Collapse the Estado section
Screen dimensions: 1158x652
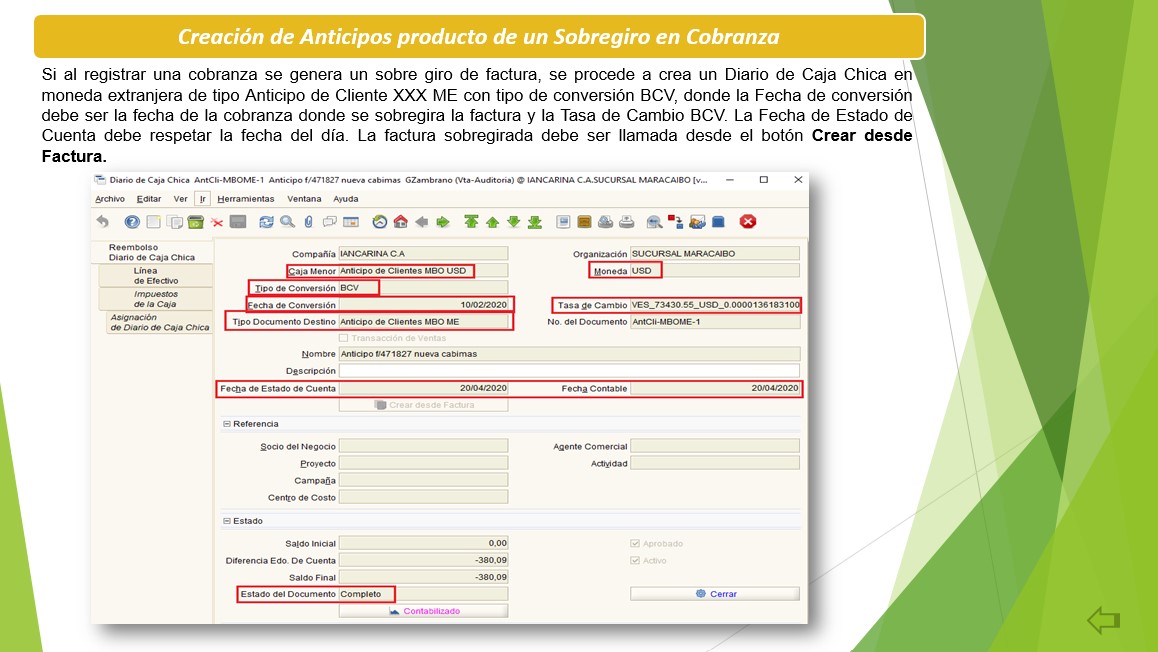tap(227, 521)
